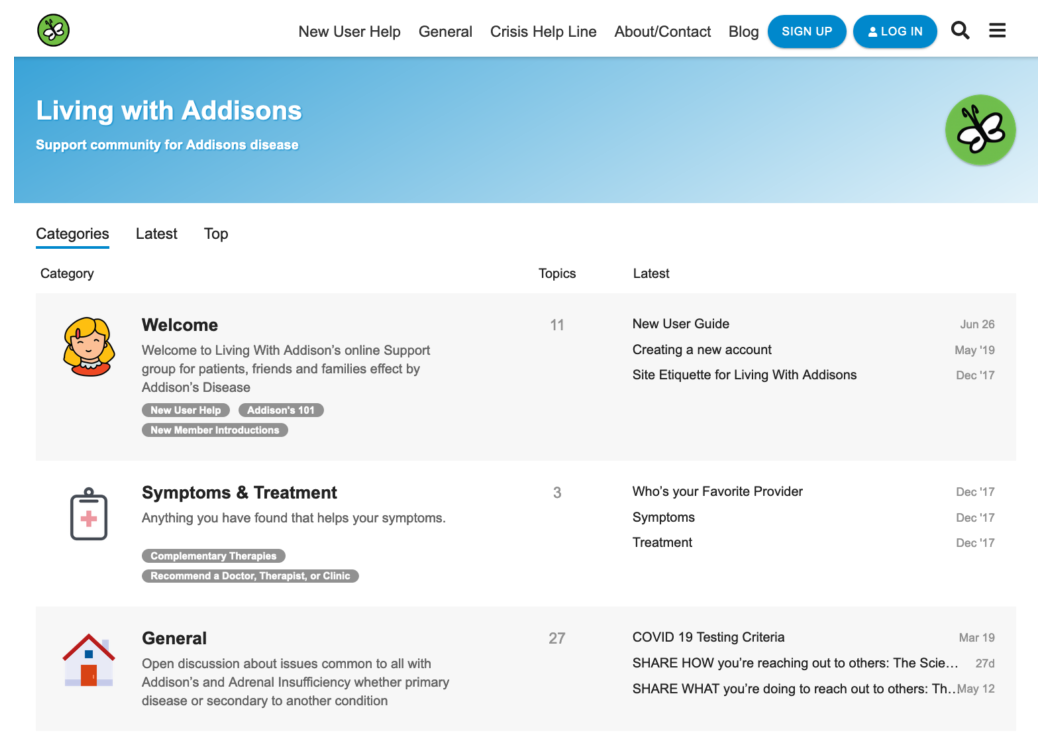Viewport: 1054px width, 752px height.
Task: Click the Symptoms & Treatment clipboard icon
Action: (89, 514)
